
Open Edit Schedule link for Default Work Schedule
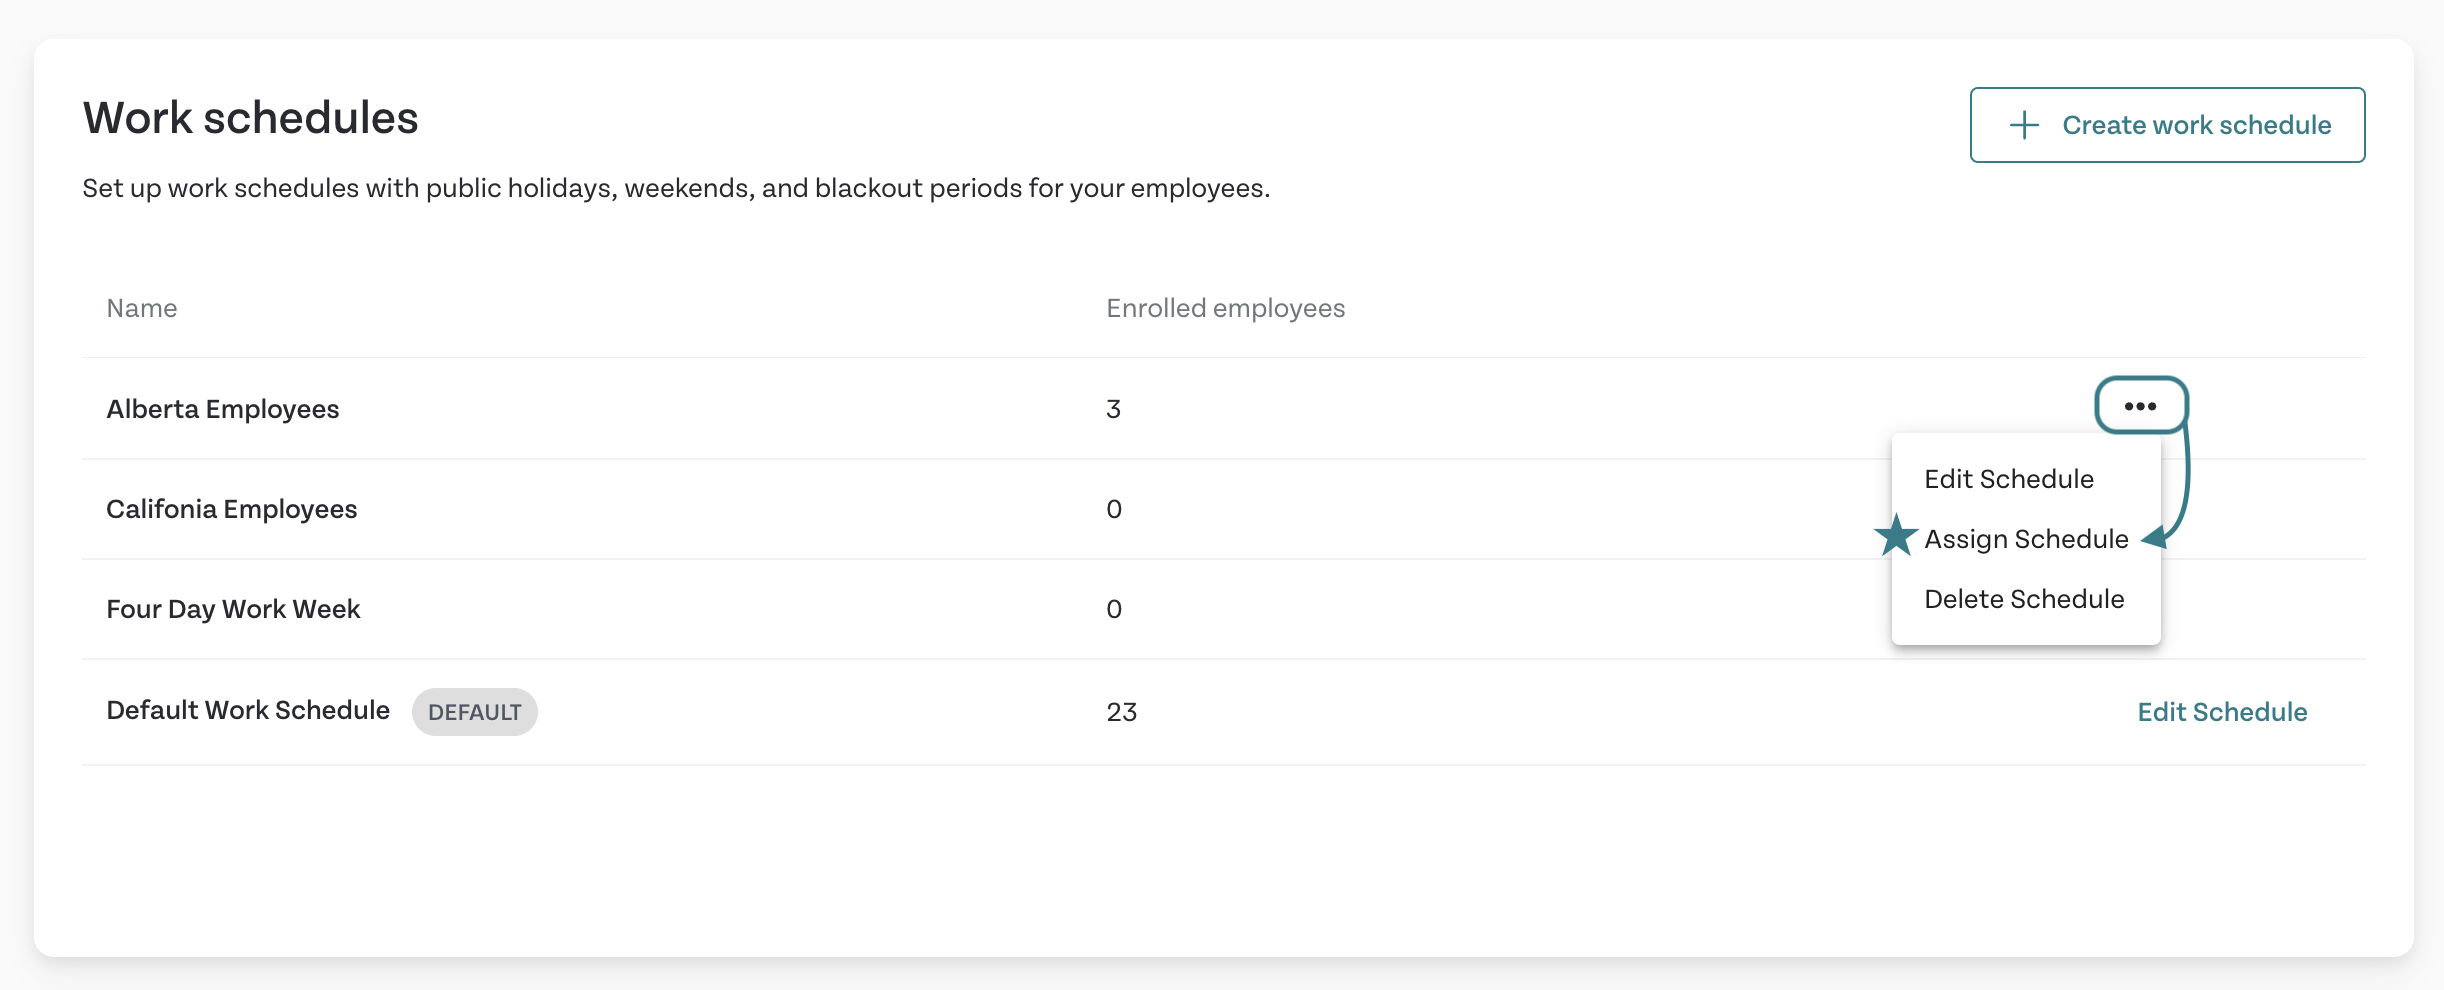[x=2222, y=712]
